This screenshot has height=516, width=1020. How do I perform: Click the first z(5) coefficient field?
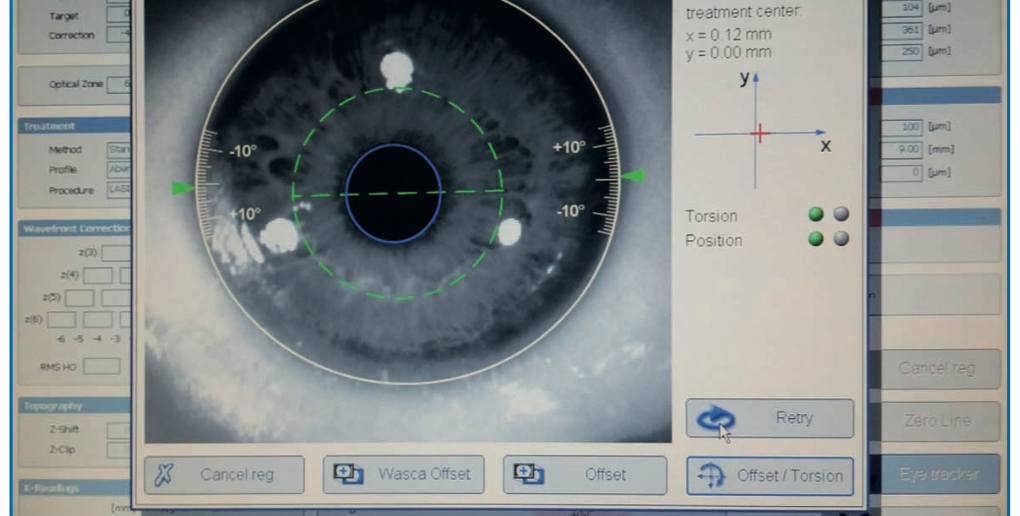[79, 297]
